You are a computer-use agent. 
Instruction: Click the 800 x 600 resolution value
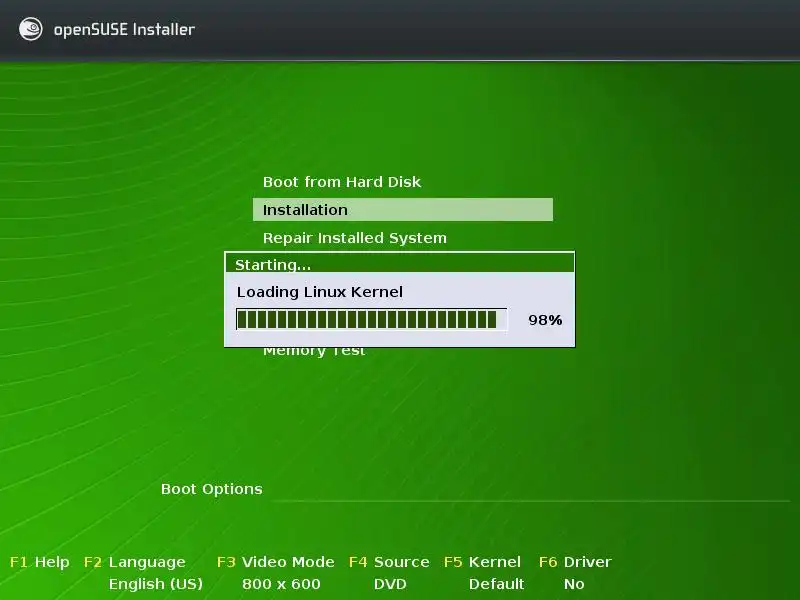point(281,584)
